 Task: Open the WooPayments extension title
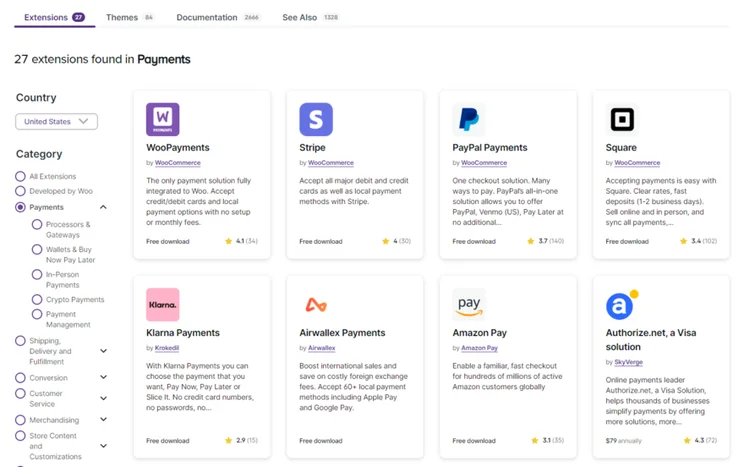[x=178, y=148]
